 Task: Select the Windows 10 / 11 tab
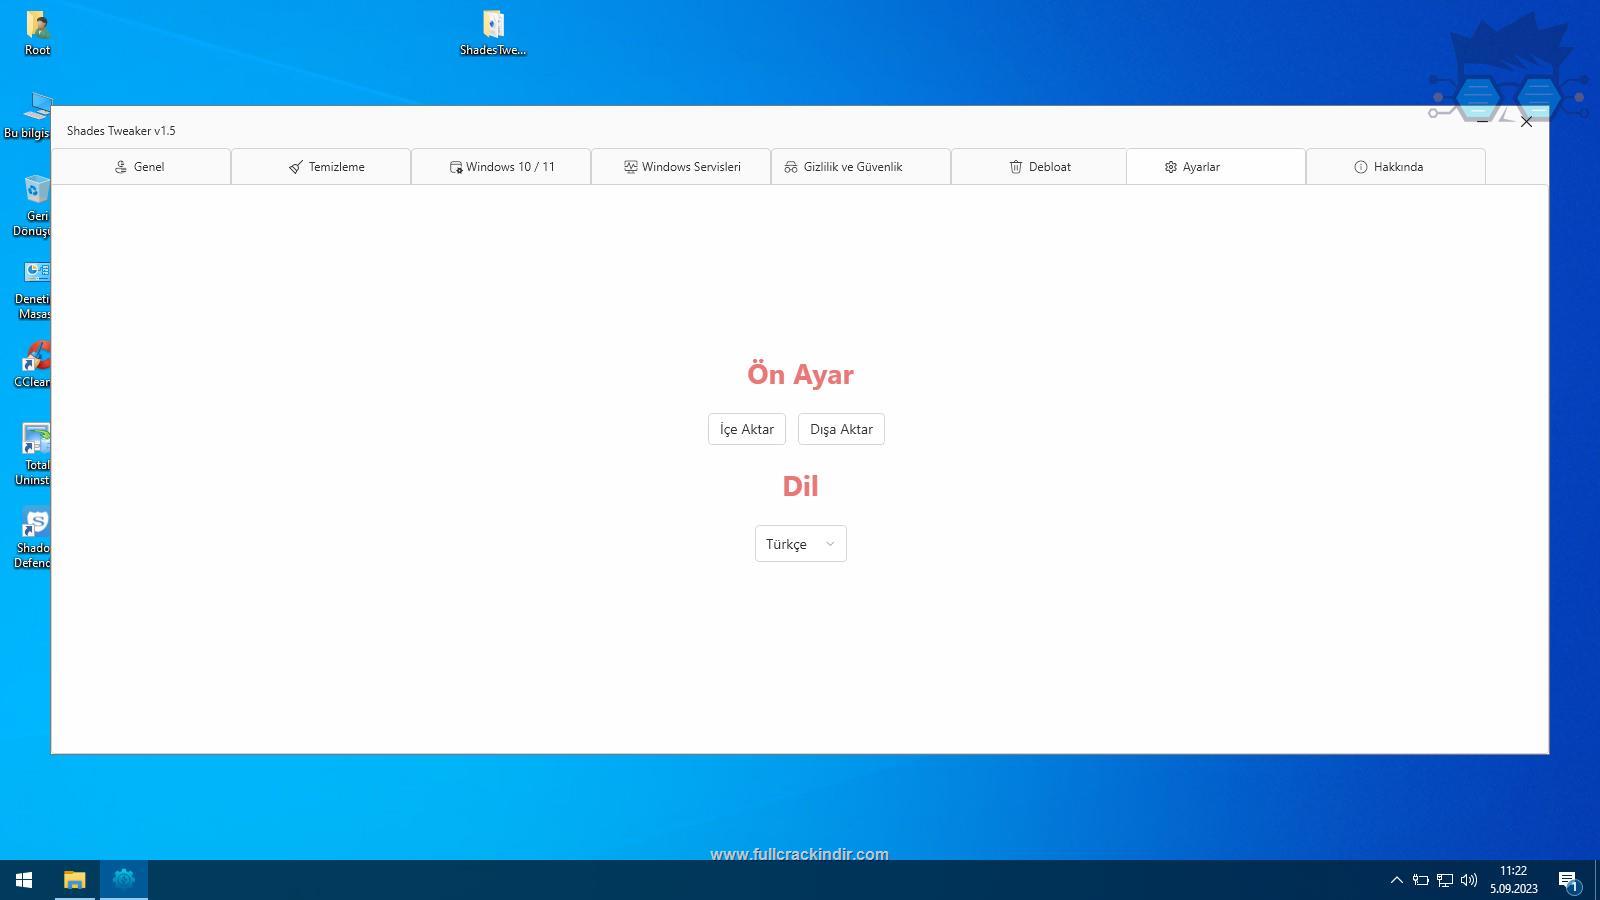501,167
